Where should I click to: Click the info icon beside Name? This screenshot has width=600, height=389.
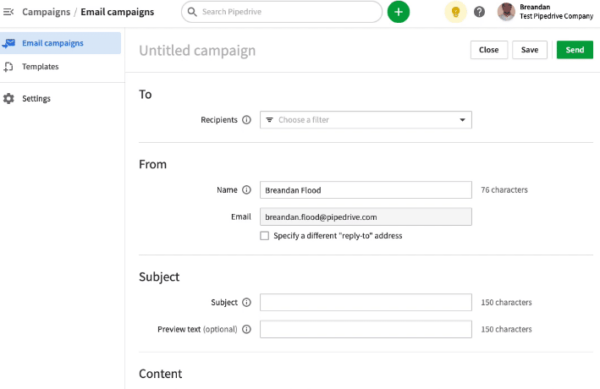coord(247,190)
